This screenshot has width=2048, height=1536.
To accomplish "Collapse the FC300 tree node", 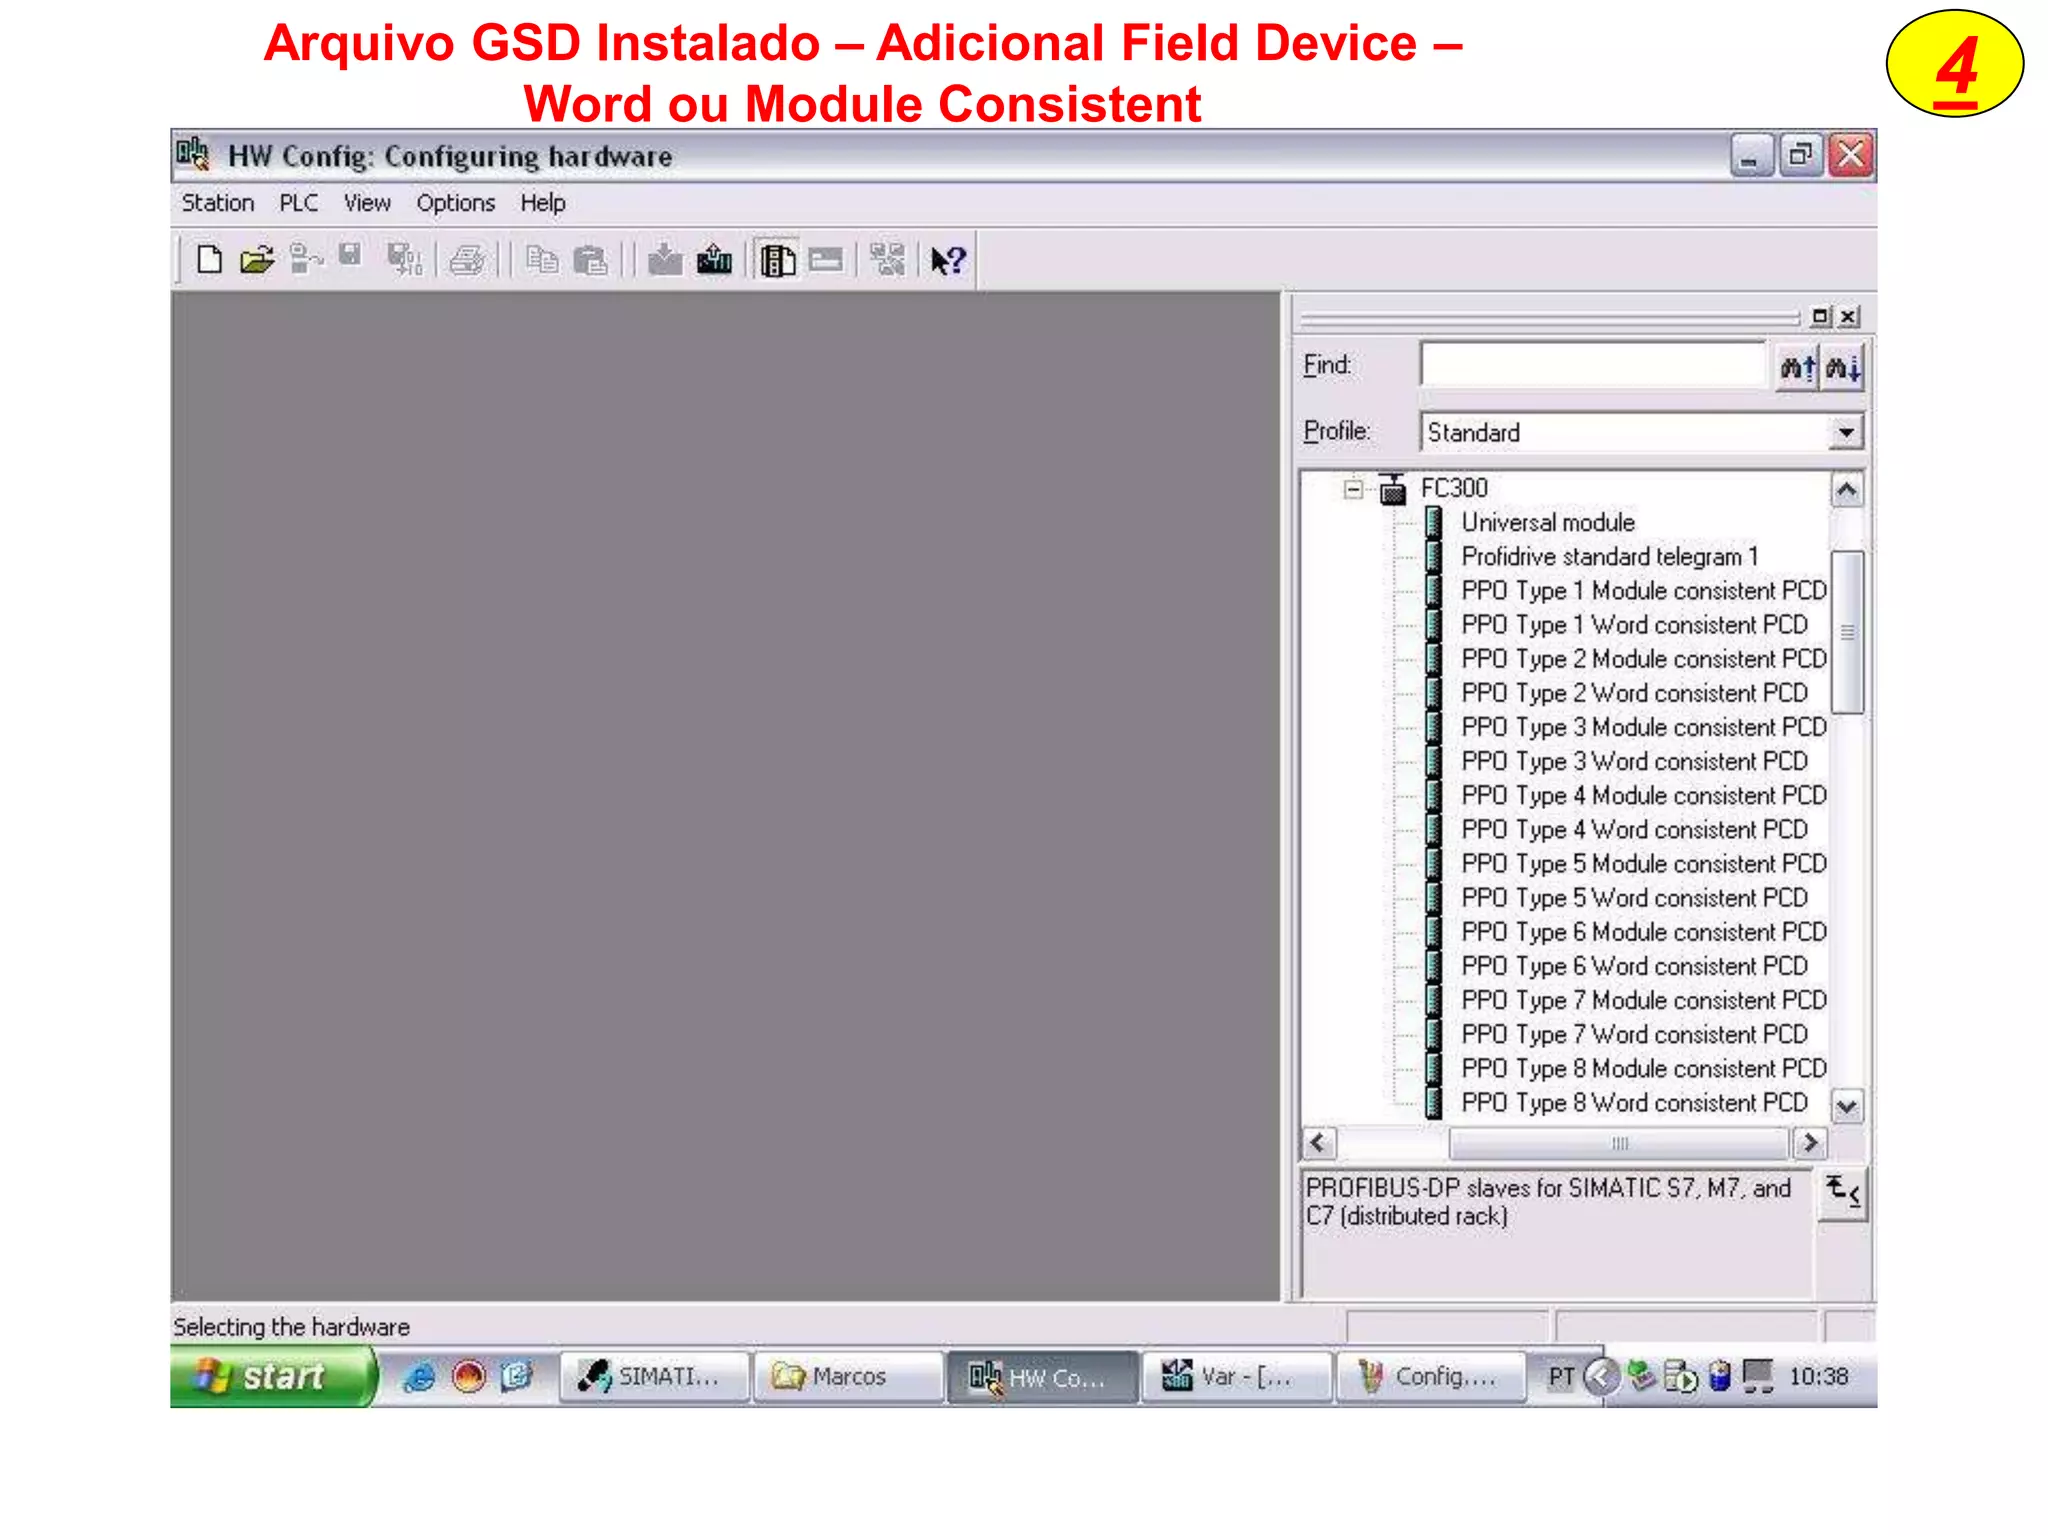I will [1353, 489].
